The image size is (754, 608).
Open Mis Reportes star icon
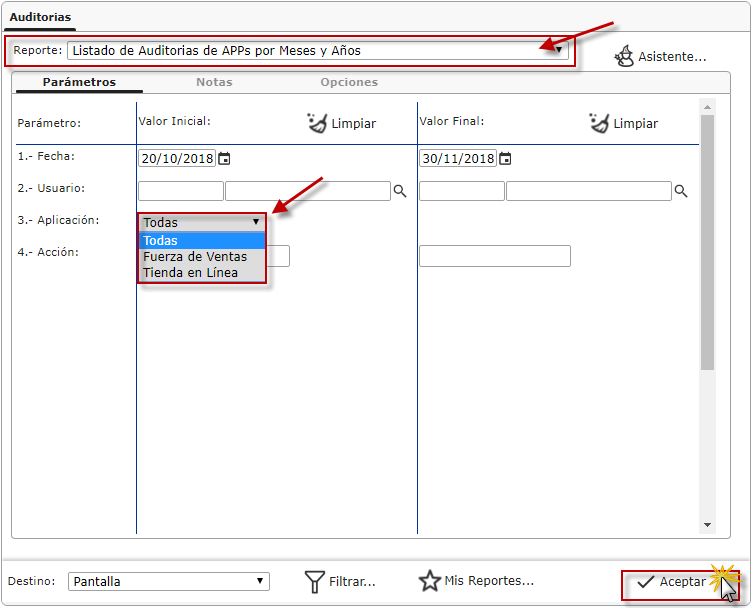[x=430, y=581]
